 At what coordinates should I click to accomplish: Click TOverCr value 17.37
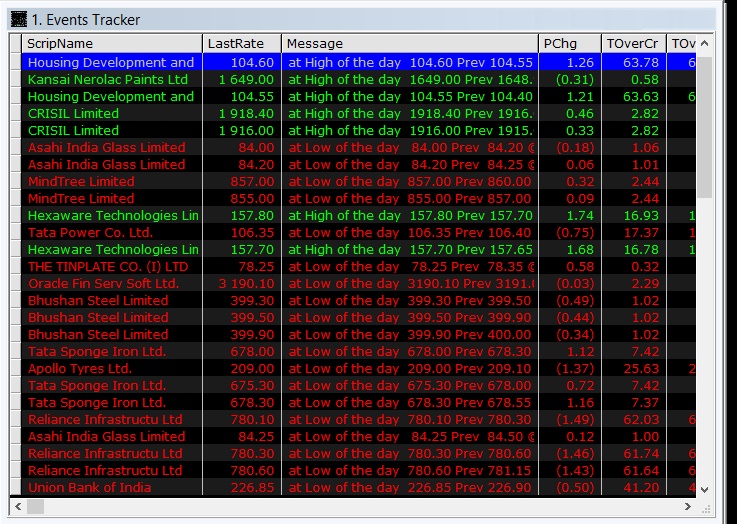click(641, 232)
